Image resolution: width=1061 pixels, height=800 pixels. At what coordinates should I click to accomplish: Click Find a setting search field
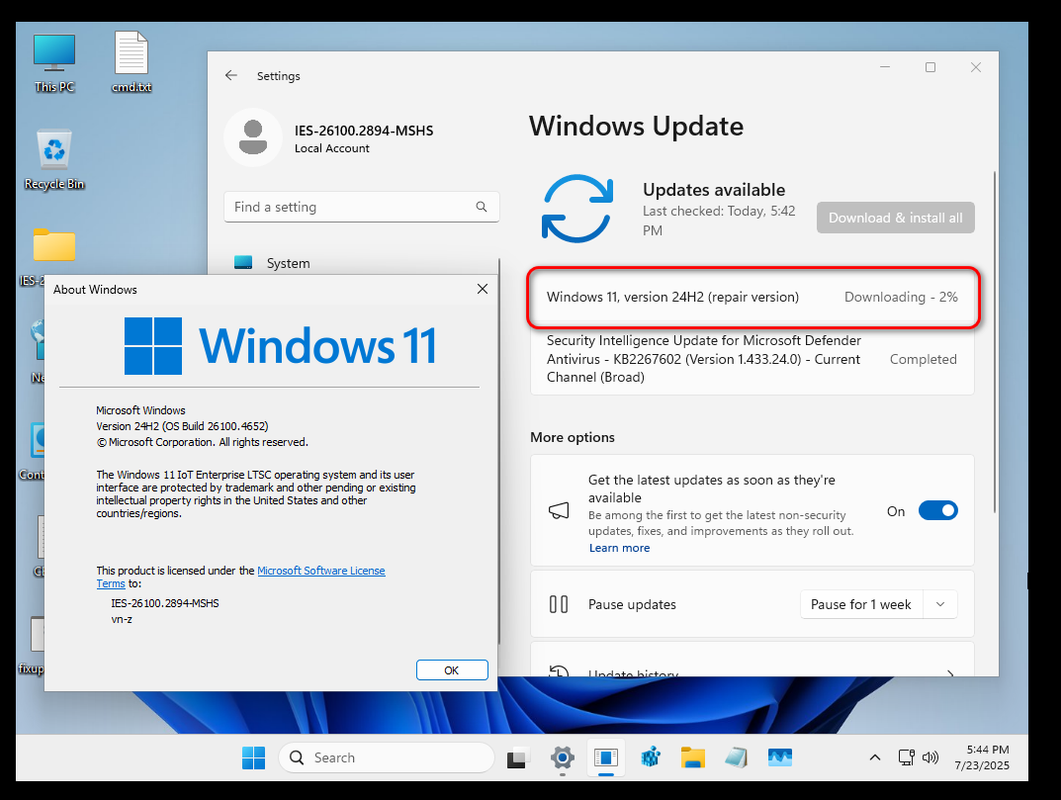pyautogui.click(x=362, y=206)
